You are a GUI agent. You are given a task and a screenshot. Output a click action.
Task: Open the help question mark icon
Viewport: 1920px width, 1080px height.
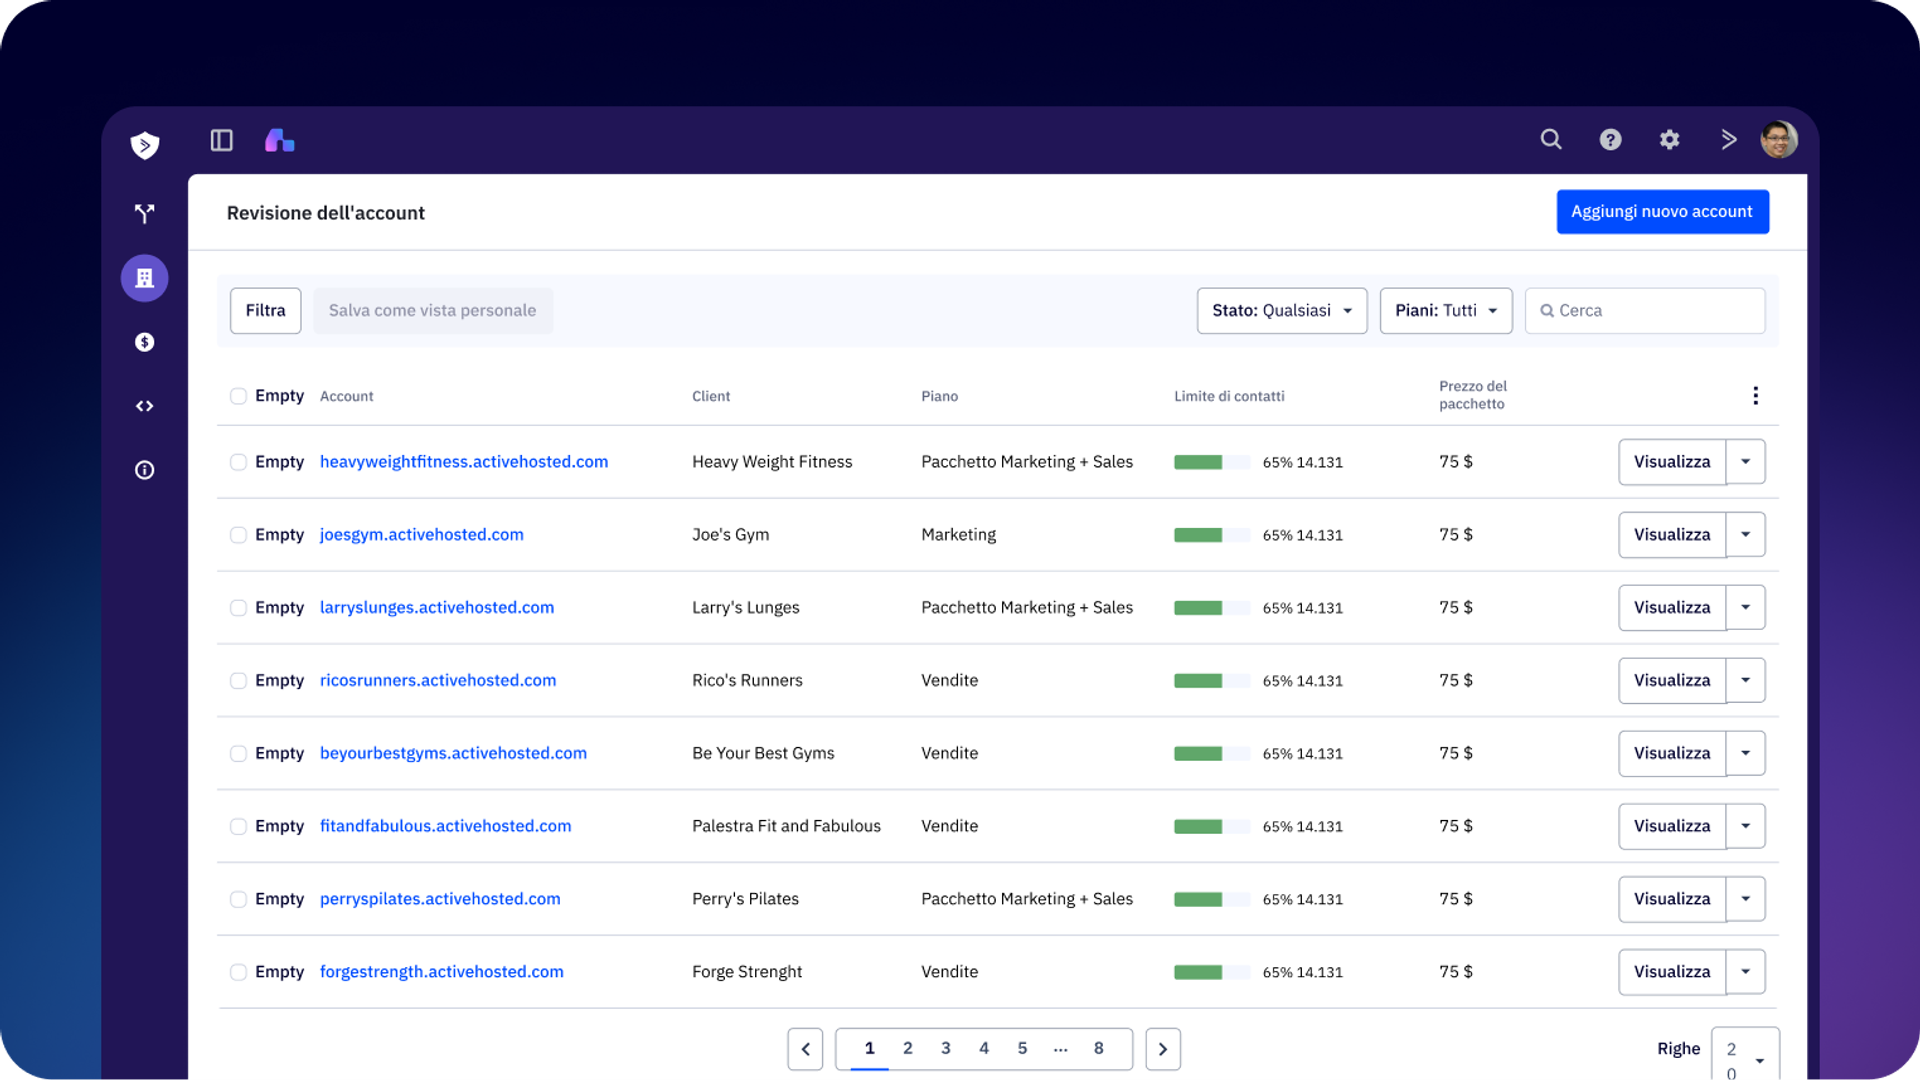[1610, 140]
